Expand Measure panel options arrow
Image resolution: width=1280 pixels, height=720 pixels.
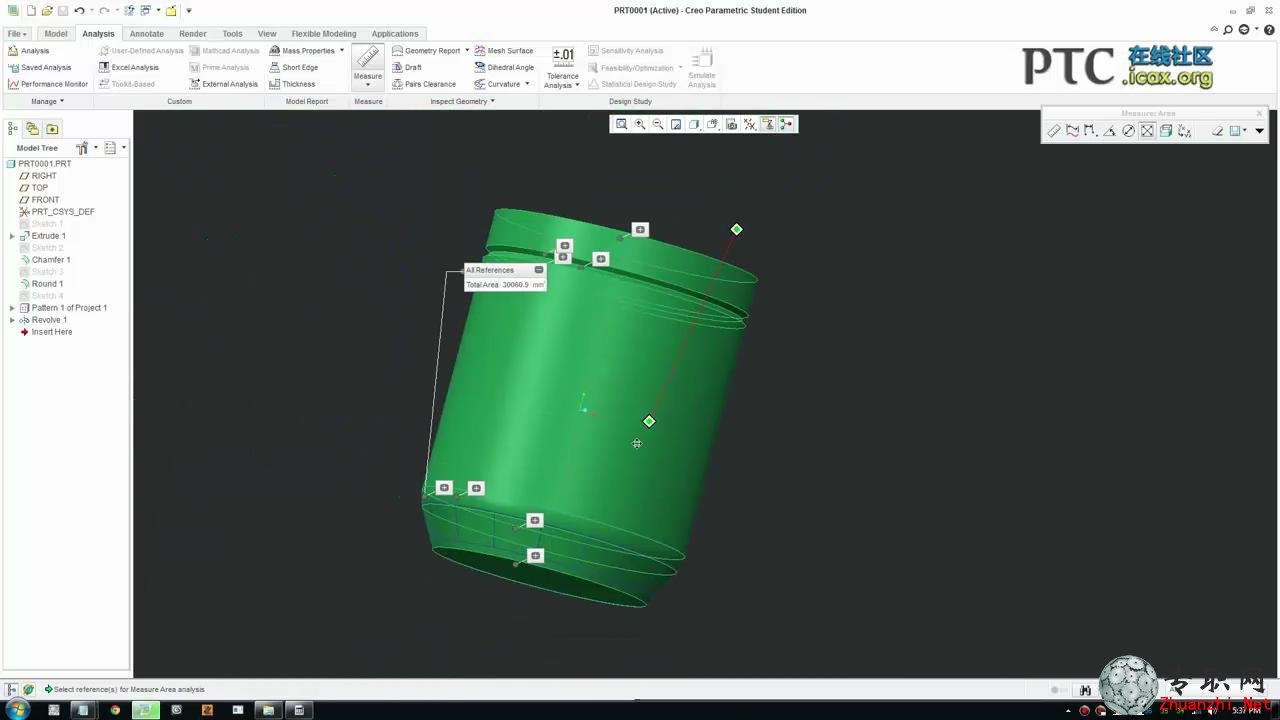pos(1259,131)
